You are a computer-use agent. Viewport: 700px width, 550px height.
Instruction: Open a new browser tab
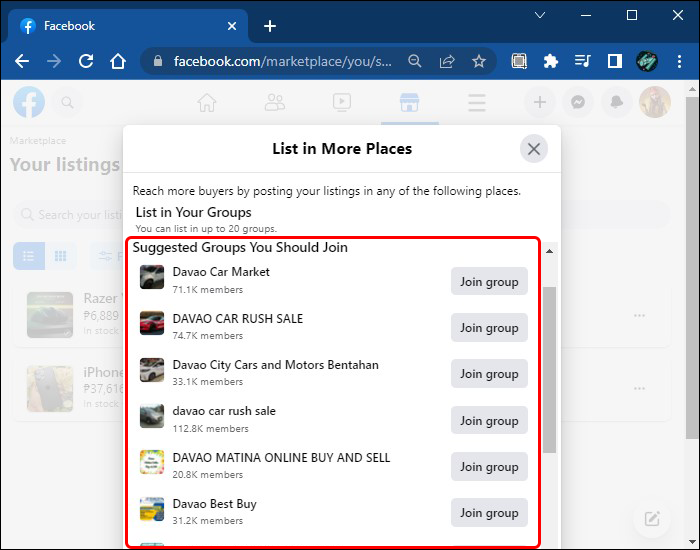point(269,26)
